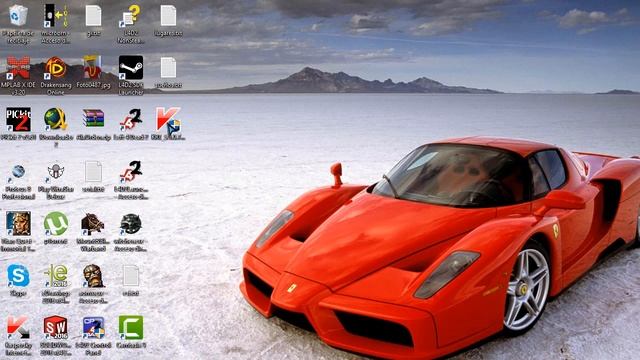Open the small blue globe shortcut

click(18, 172)
